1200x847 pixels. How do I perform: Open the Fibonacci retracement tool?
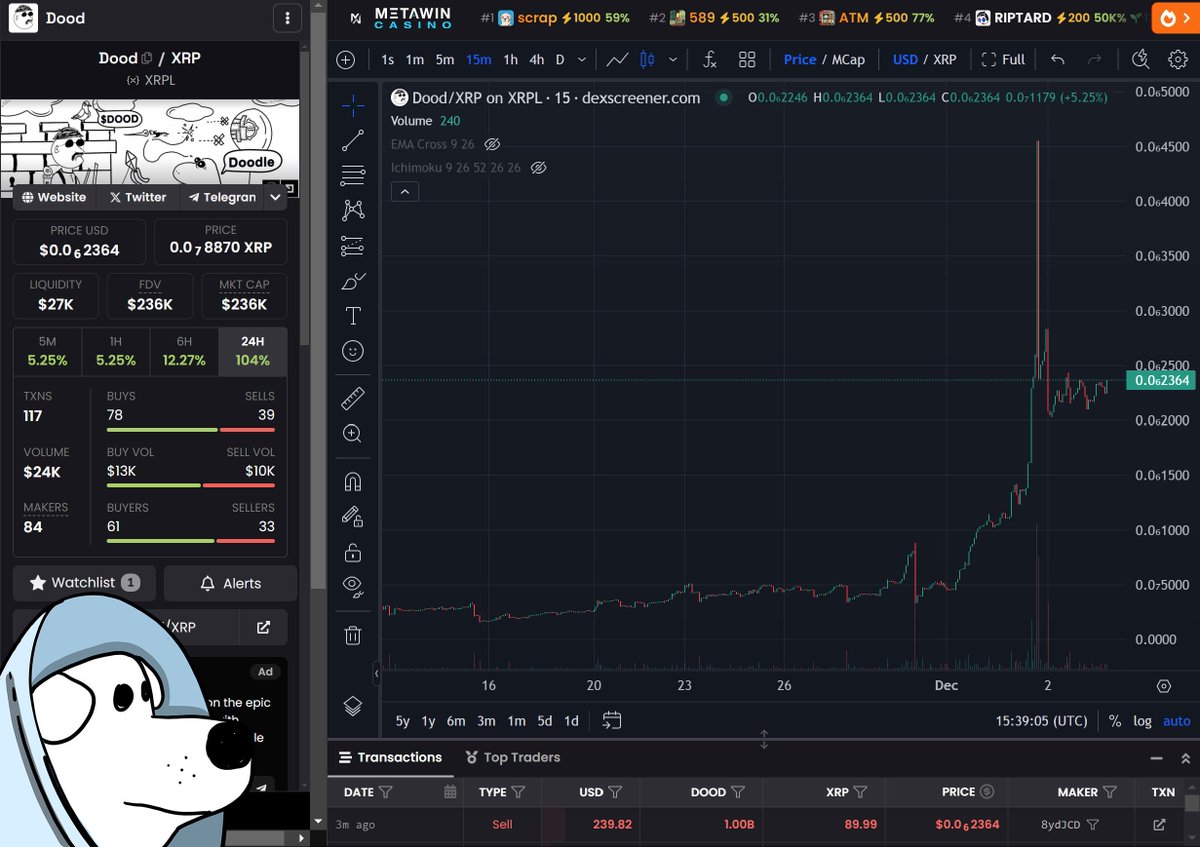353,176
